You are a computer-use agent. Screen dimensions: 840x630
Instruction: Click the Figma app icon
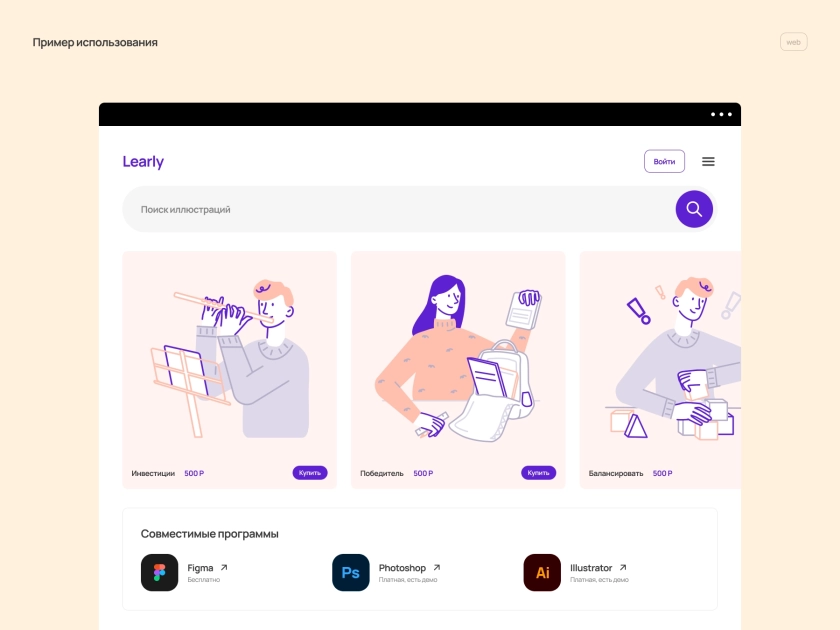(x=159, y=572)
